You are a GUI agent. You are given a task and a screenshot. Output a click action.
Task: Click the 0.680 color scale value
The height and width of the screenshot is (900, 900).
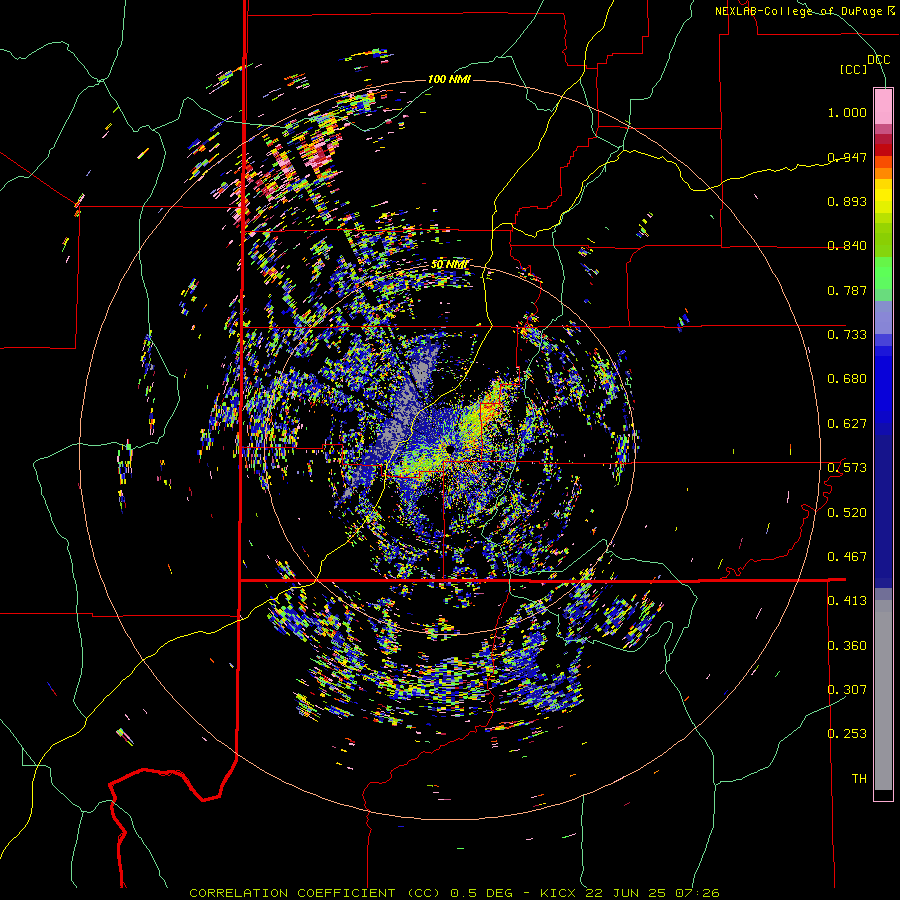[847, 379]
